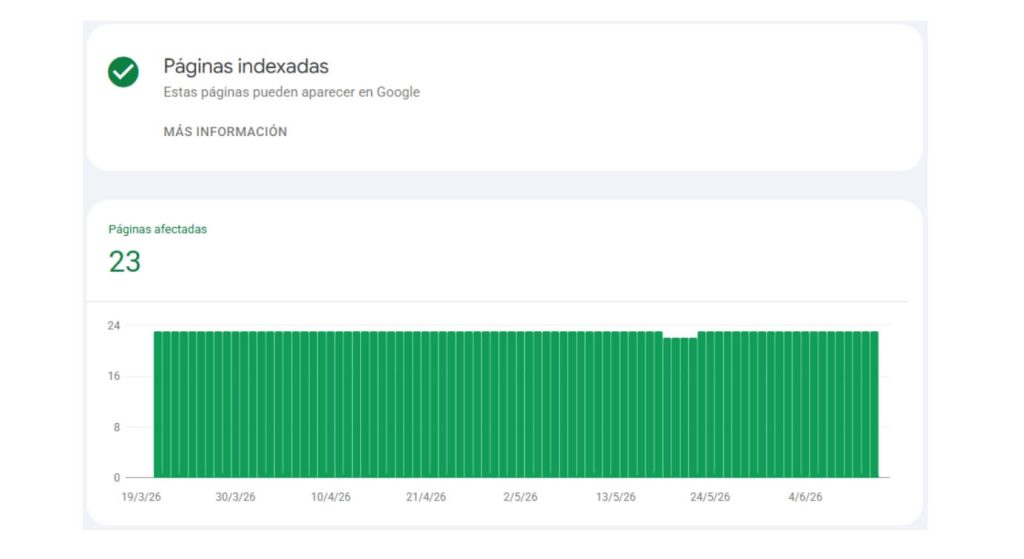
Task: Click the 0 y-axis label
Action: (x=117, y=477)
